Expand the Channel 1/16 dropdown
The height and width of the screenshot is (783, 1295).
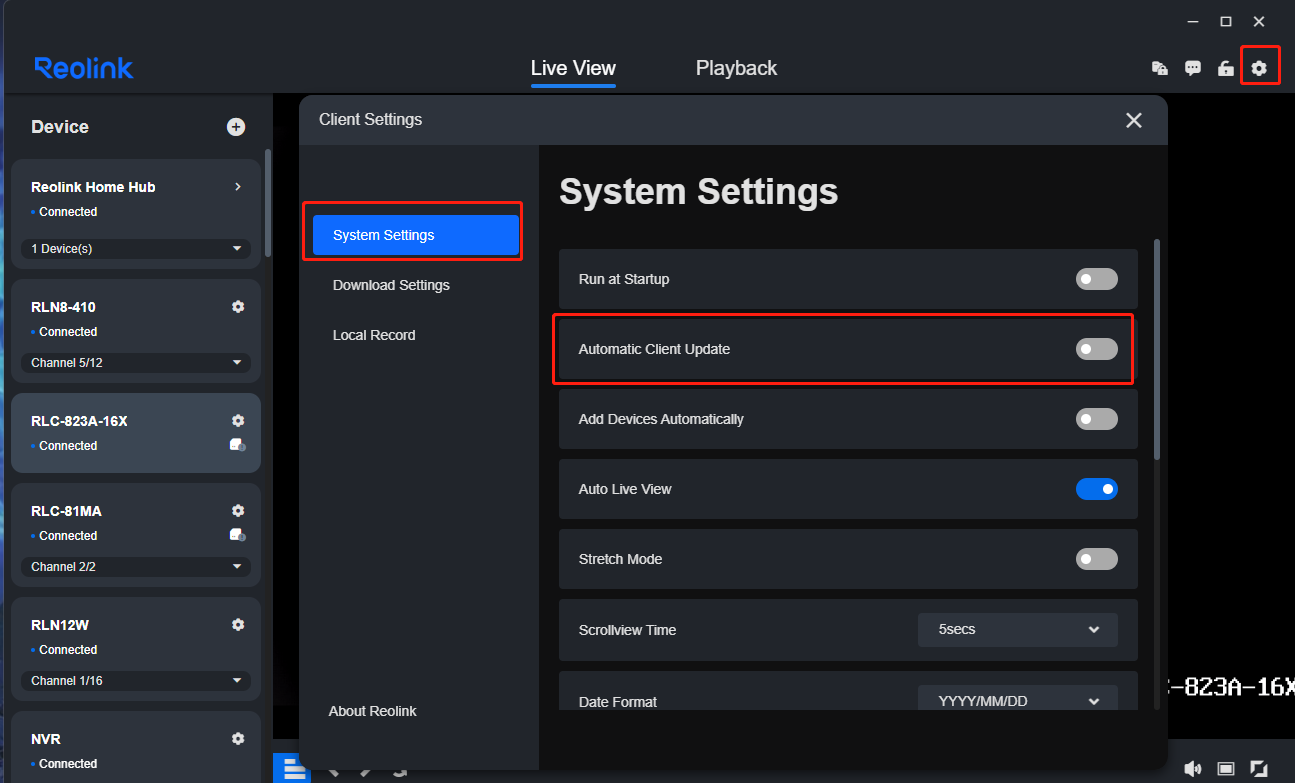[x=136, y=680]
